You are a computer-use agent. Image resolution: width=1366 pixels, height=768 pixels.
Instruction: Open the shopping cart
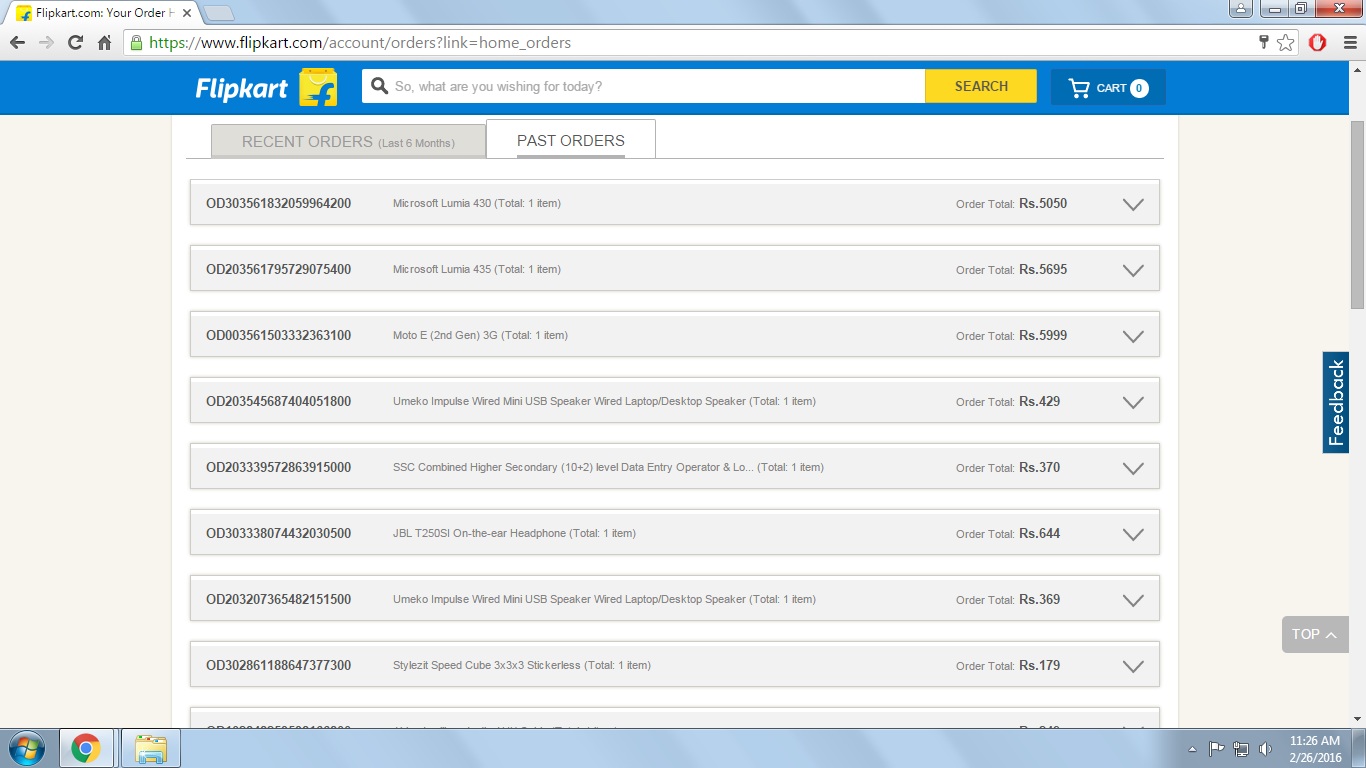1108,88
